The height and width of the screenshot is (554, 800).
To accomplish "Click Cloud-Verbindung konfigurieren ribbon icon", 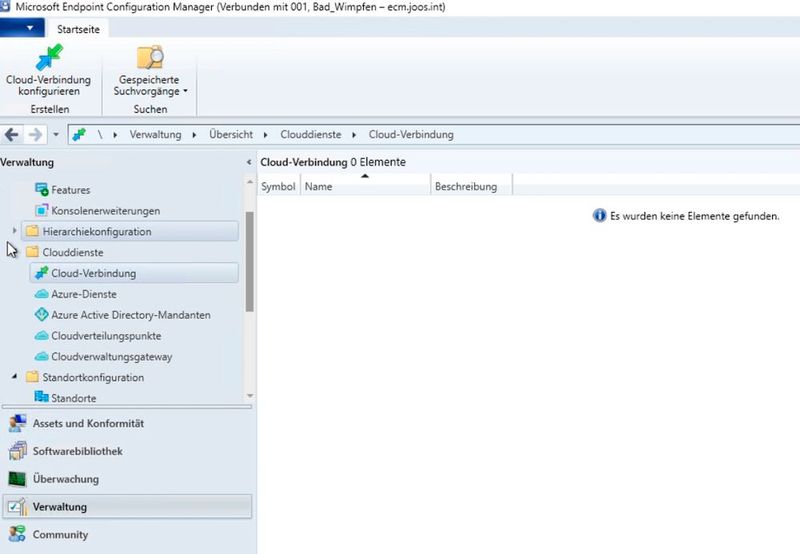I will point(49,57).
